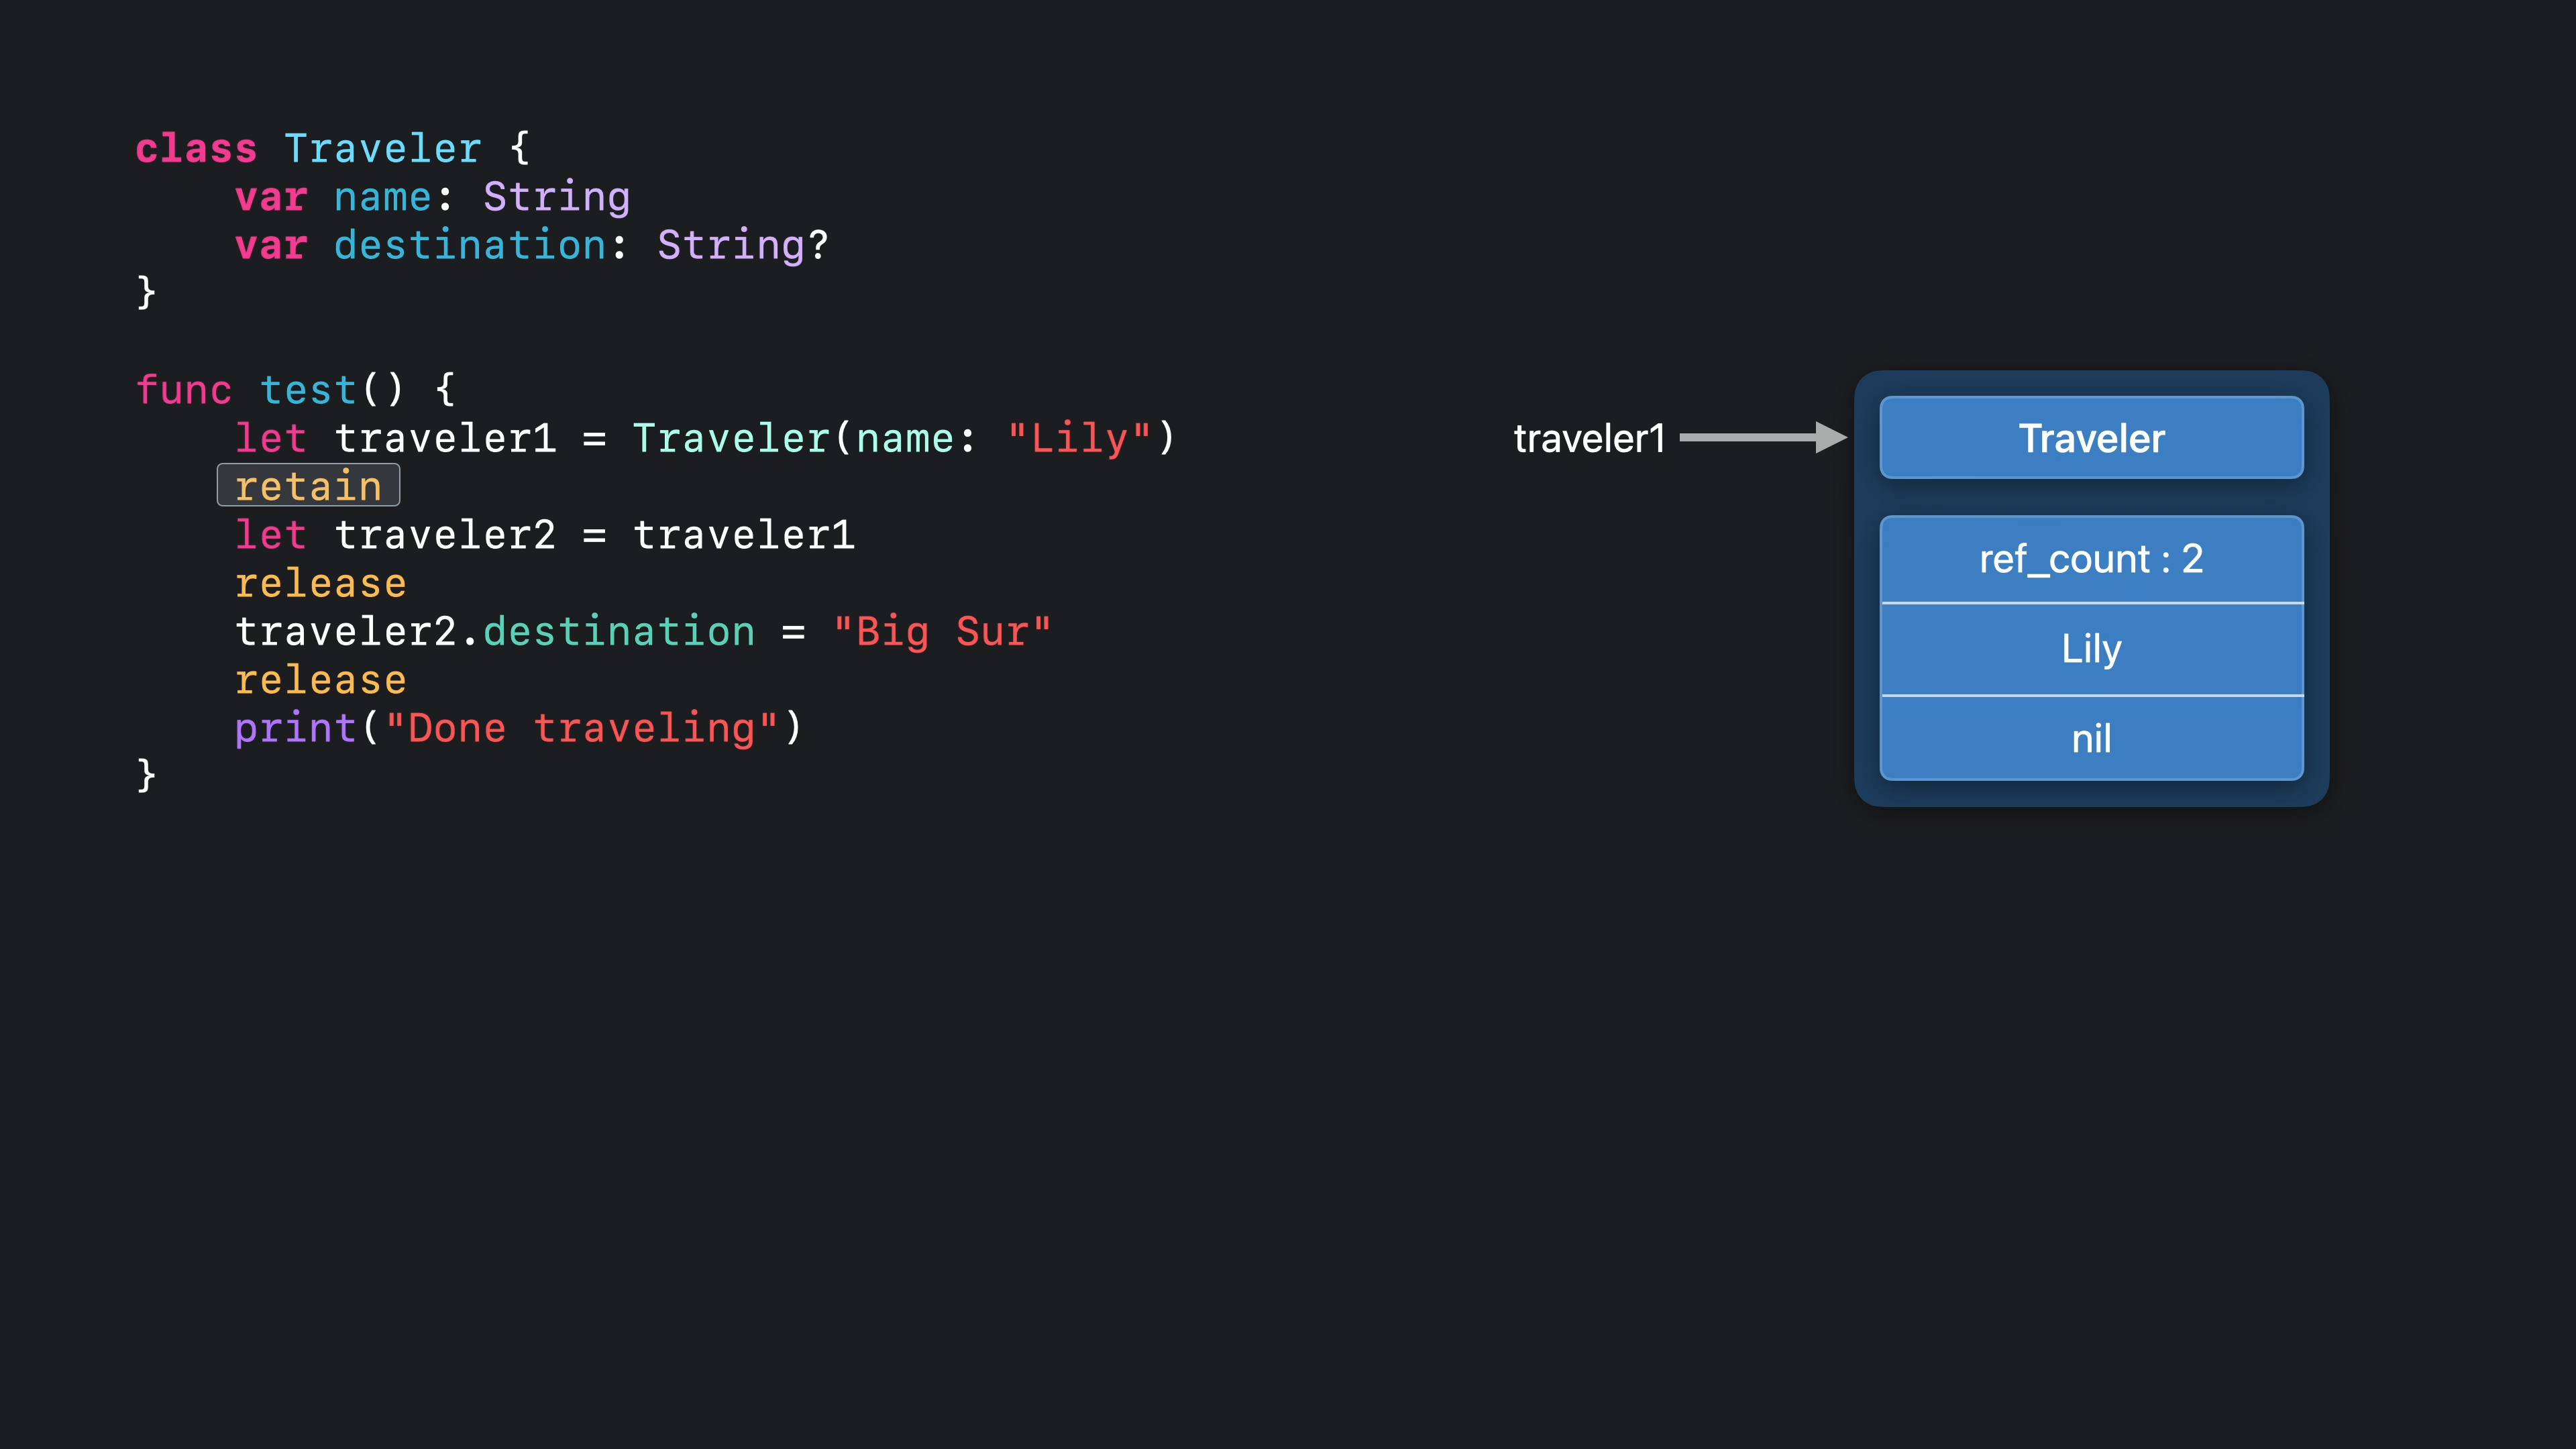
Task: Click the class keyword in code
Action: (x=196, y=149)
